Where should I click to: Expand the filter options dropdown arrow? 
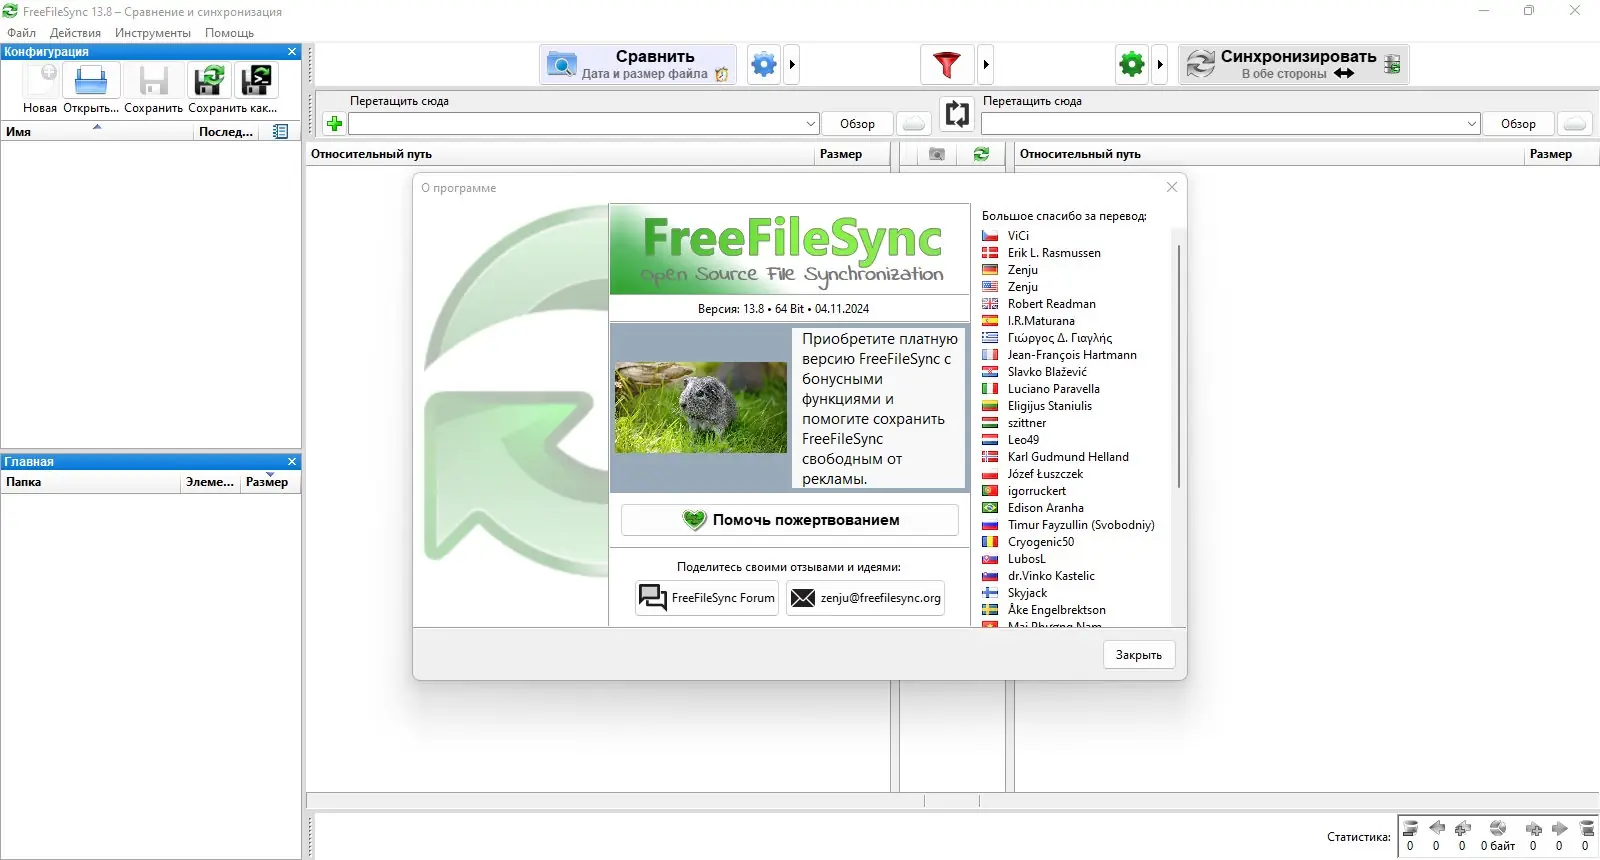pyautogui.click(x=986, y=65)
